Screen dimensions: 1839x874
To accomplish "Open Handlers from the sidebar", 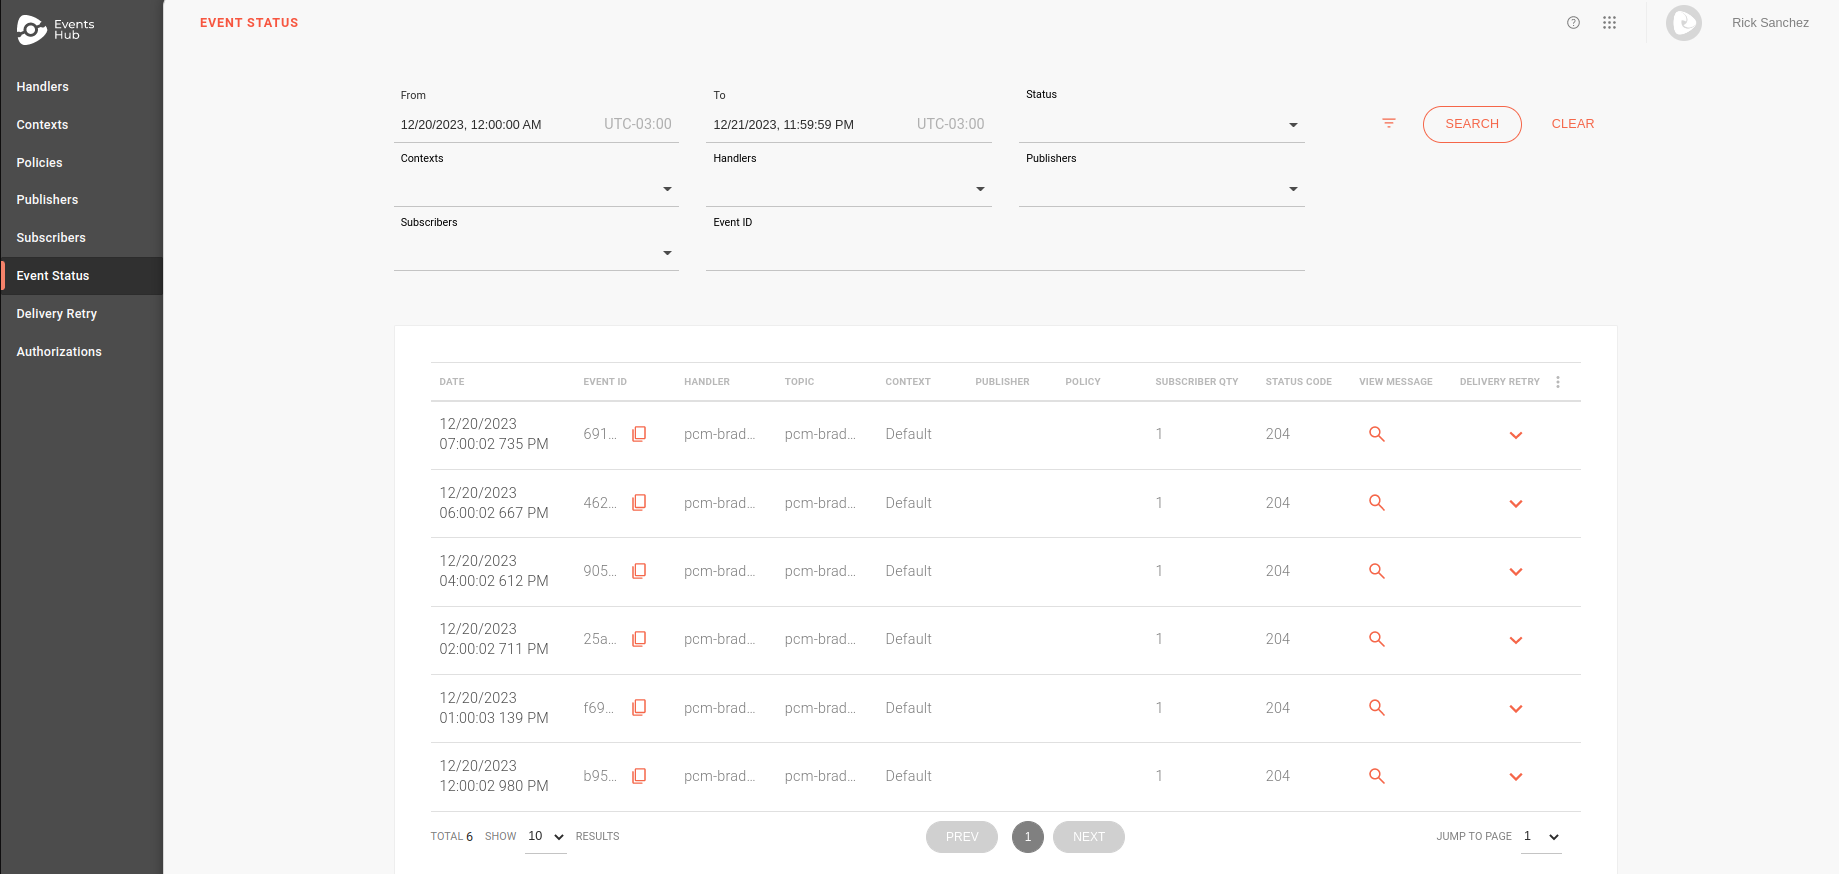I will [43, 87].
